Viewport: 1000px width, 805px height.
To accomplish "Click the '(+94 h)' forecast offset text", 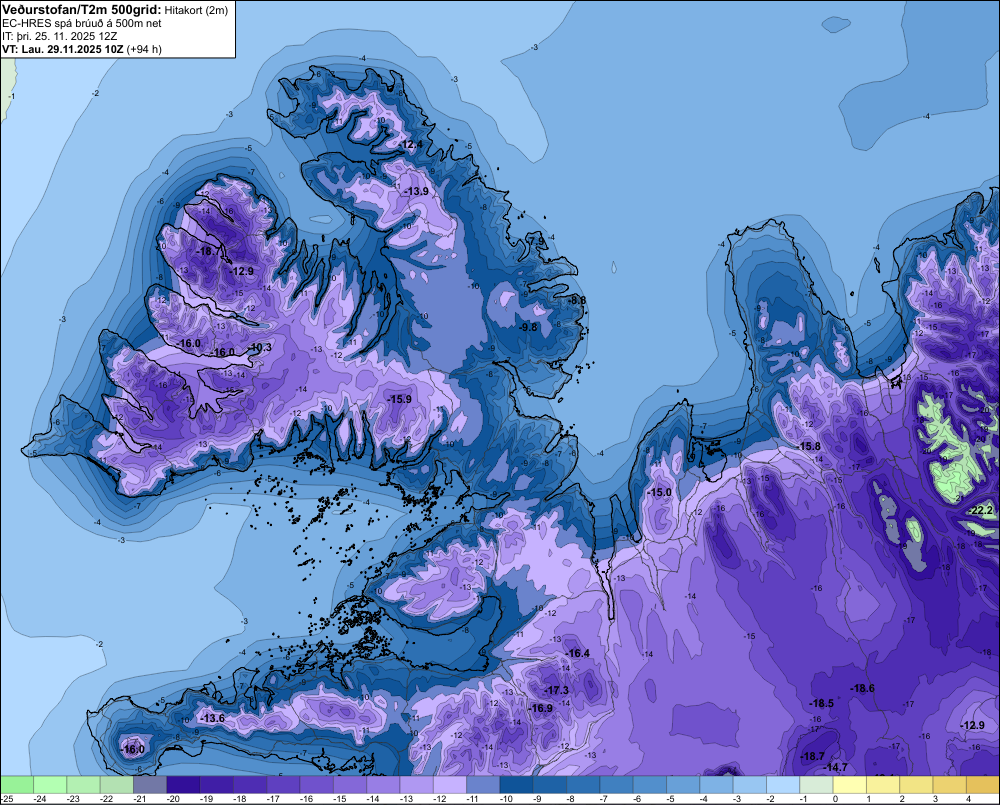I will (144, 49).
